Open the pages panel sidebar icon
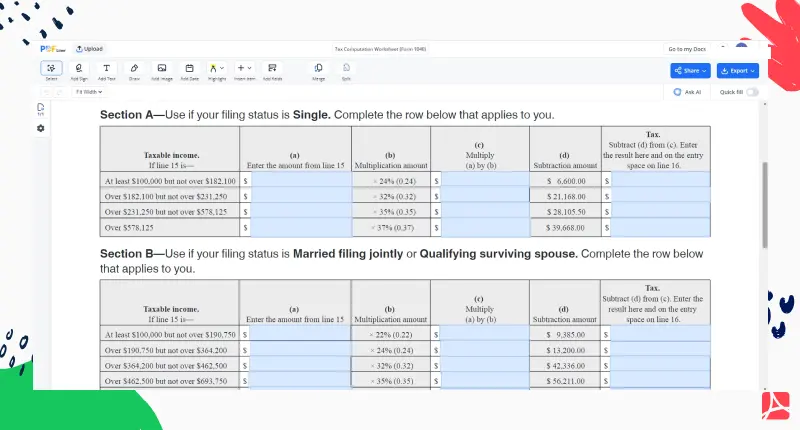800x430 pixels. coord(41,109)
